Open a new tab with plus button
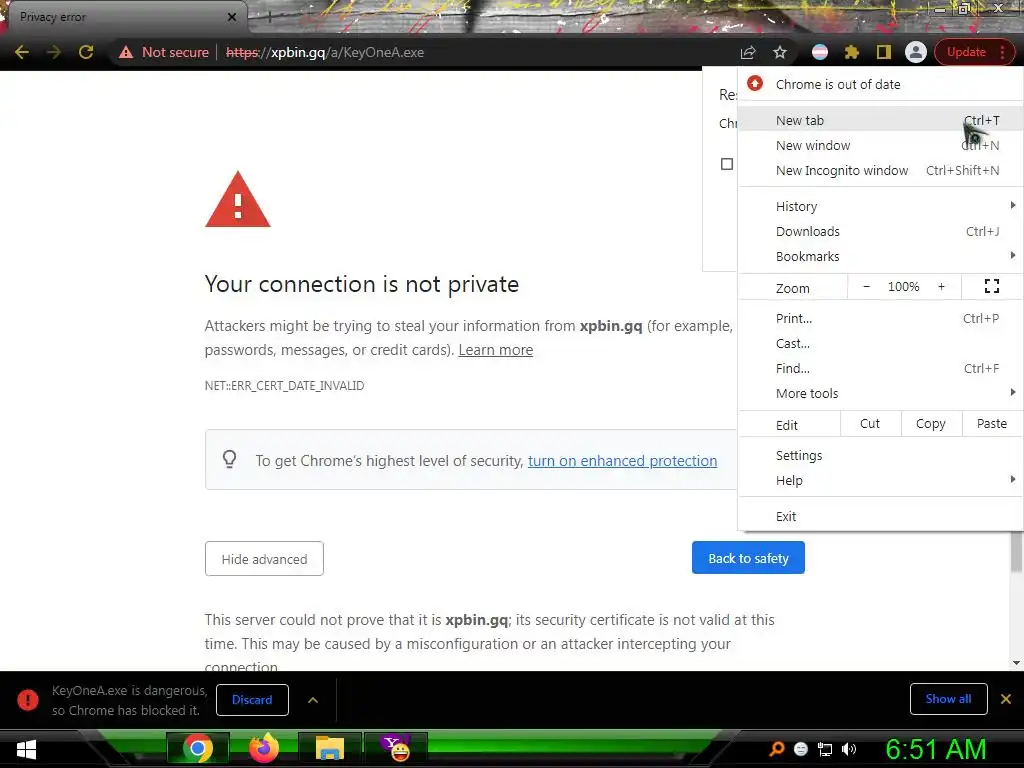The image size is (1024, 768). coord(269,18)
